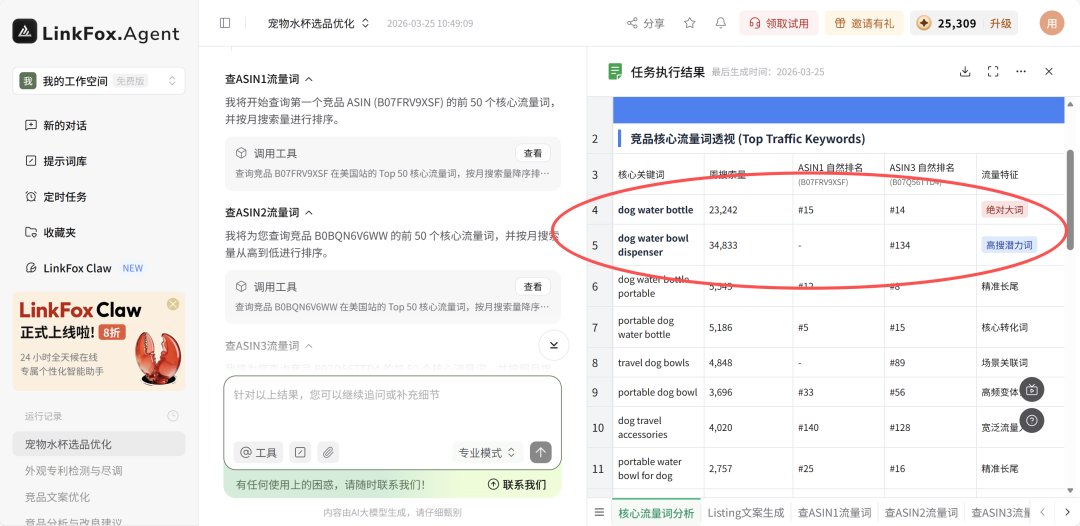
Task: Click the 领取试用 button
Action: point(779,23)
